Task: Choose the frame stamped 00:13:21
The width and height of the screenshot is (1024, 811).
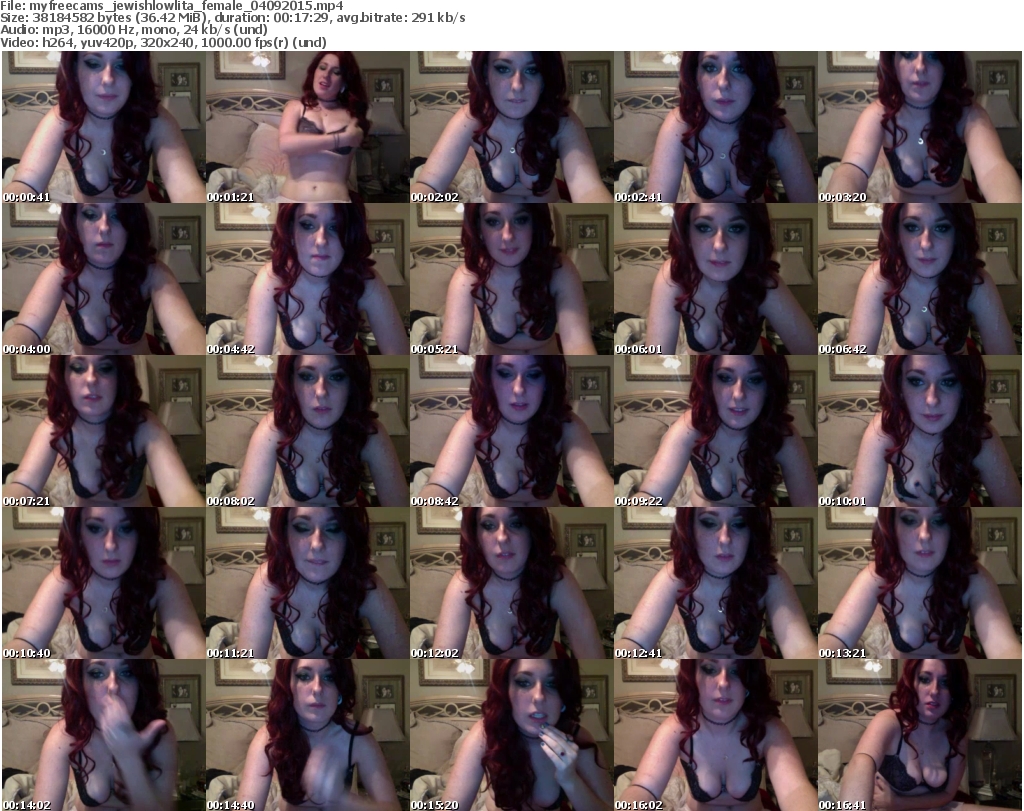Action: [920, 583]
